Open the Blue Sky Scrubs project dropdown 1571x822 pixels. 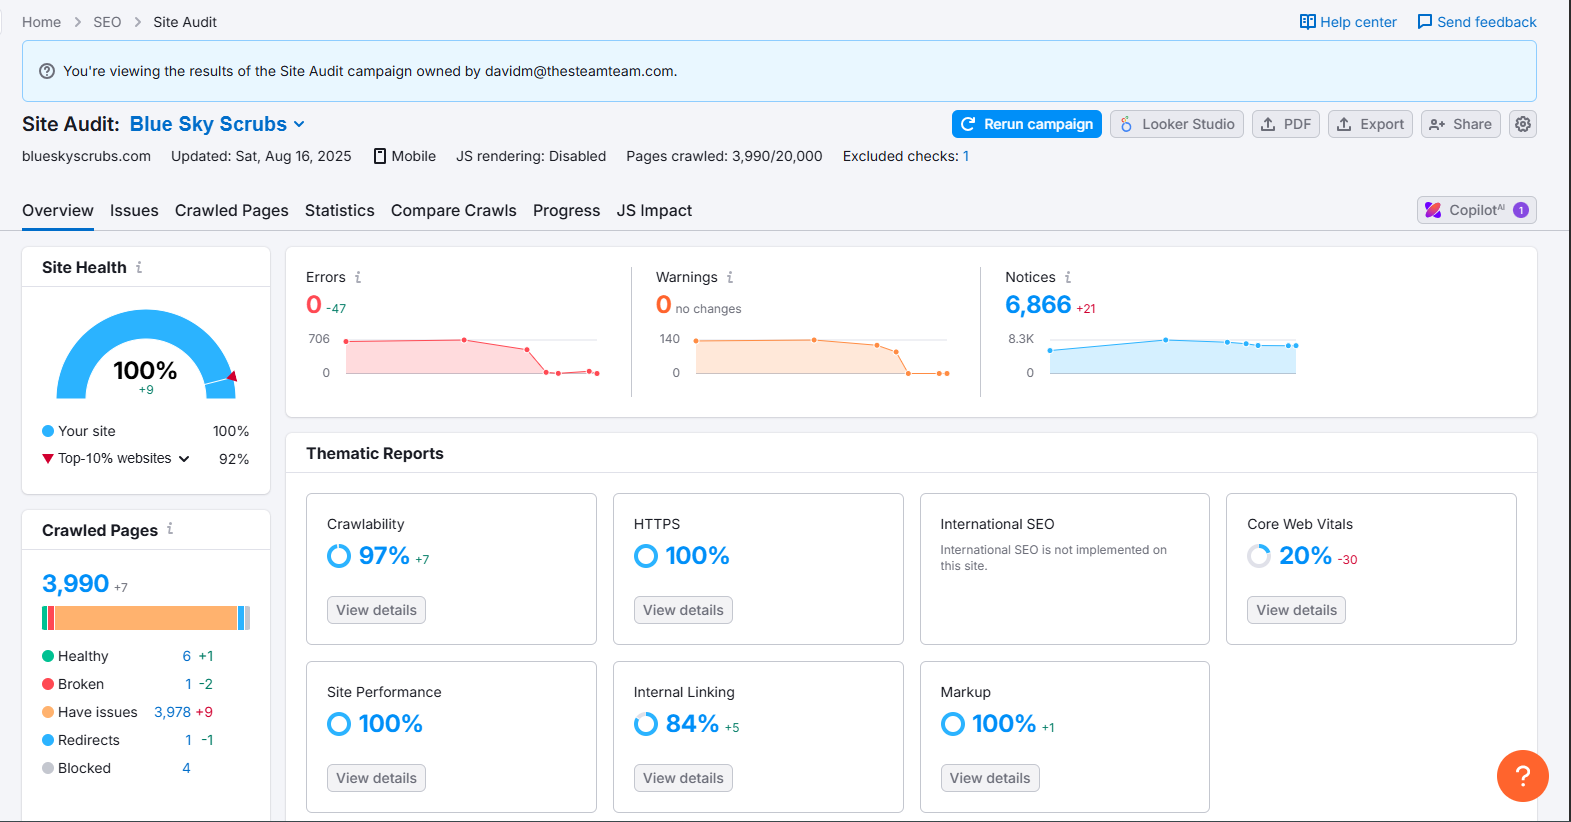pos(218,124)
